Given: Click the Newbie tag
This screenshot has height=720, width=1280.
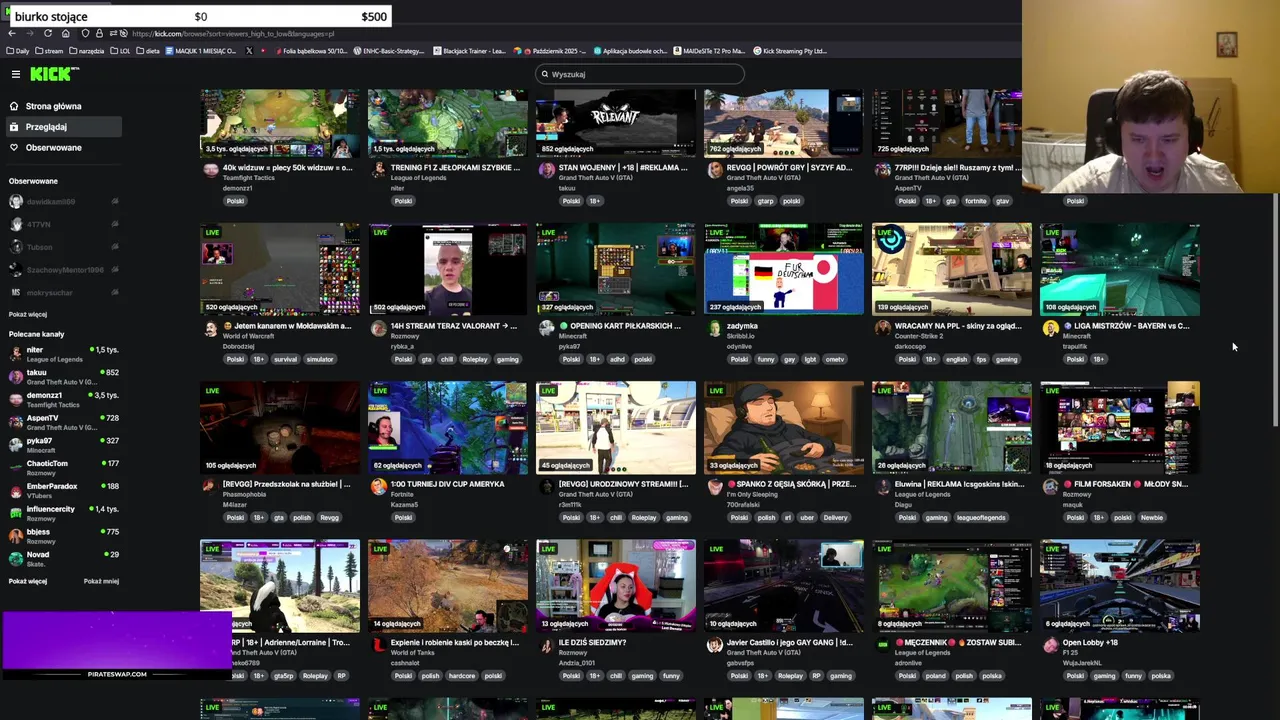Looking at the screenshot, I should (1152, 517).
